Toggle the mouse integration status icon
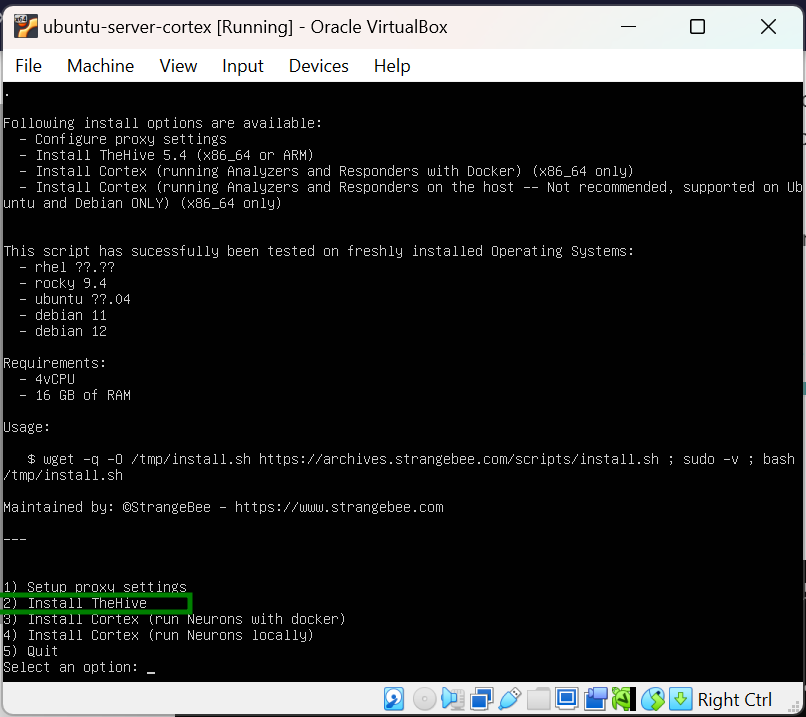 pyautogui.click(x=653, y=700)
